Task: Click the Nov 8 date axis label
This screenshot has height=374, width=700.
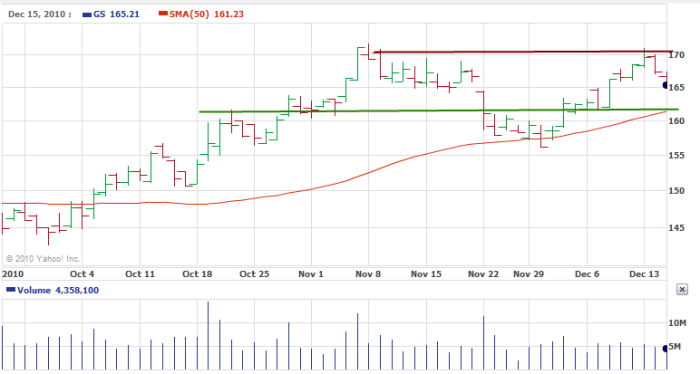Action: pyautogui.click(x=368, y=274)
